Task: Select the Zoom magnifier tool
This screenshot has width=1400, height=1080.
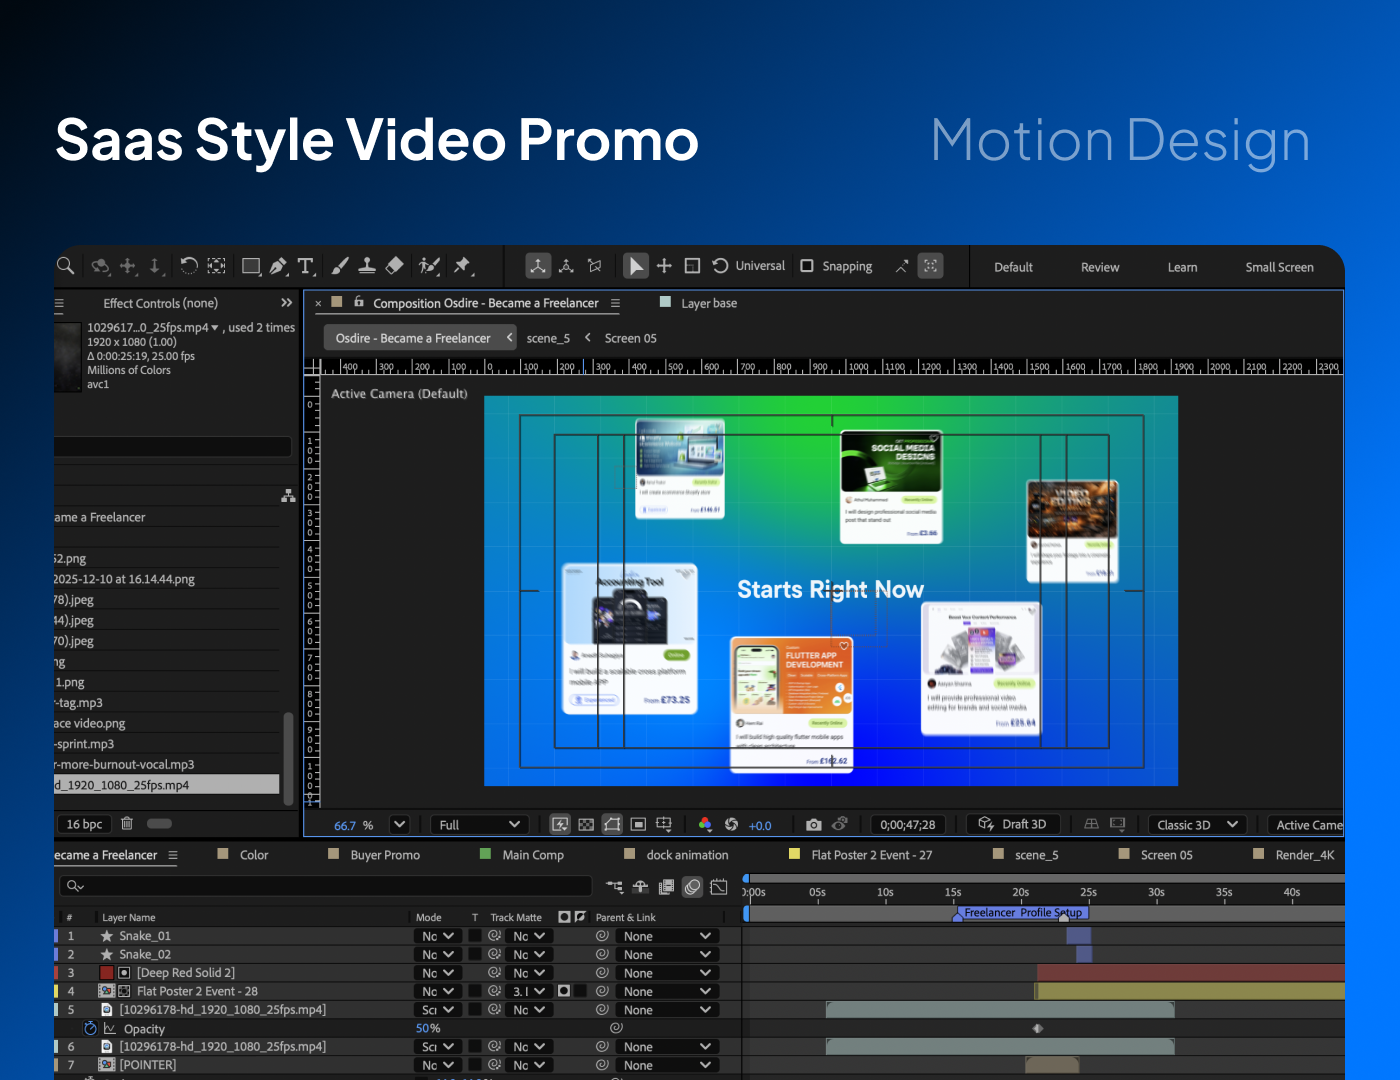Action: pyautogui.click(x=65, y=266)
